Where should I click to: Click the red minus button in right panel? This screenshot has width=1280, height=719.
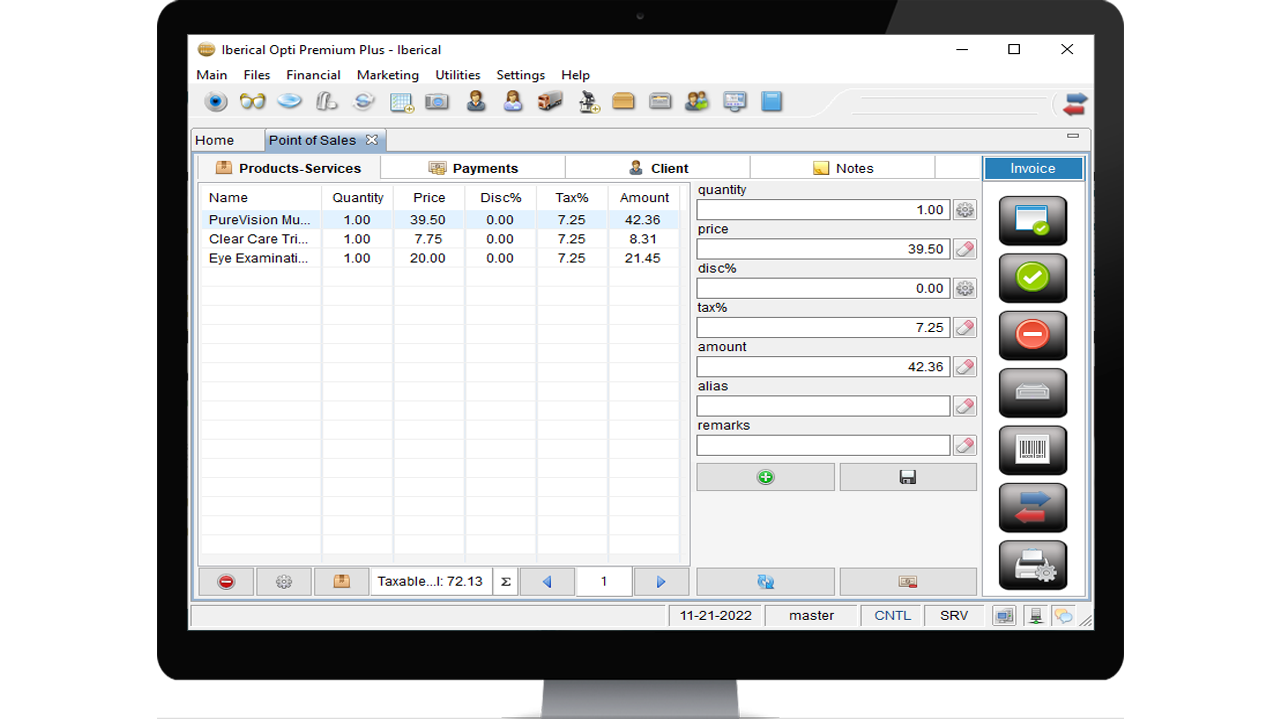tap(1032, 335)
